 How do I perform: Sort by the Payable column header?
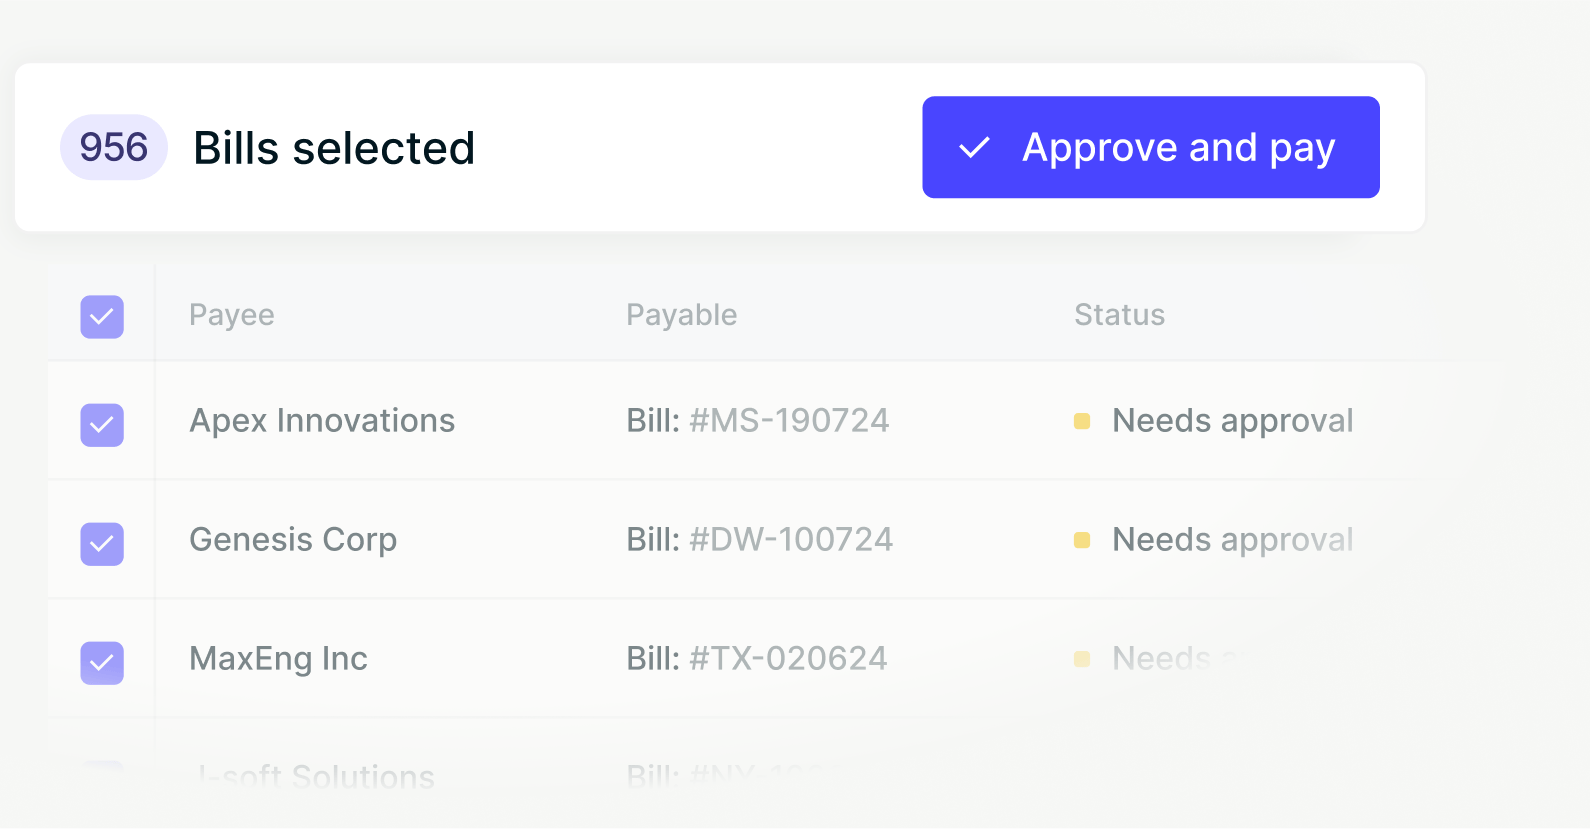click(681, 315)
